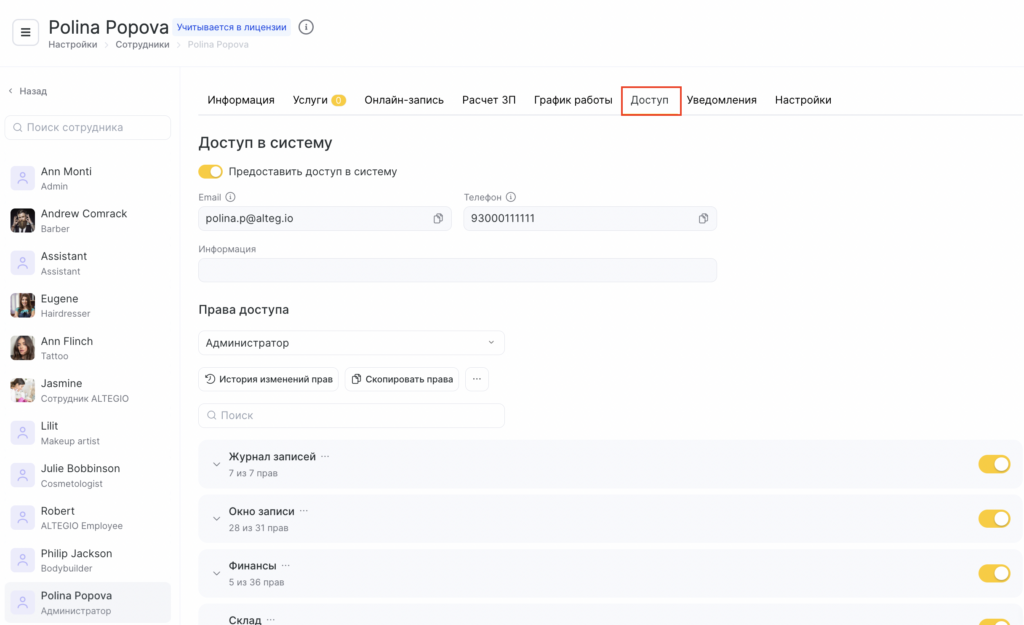Open the hamburger main menu
The width and height of the screenshot is (1024, 625).
(x=26, y=32)
